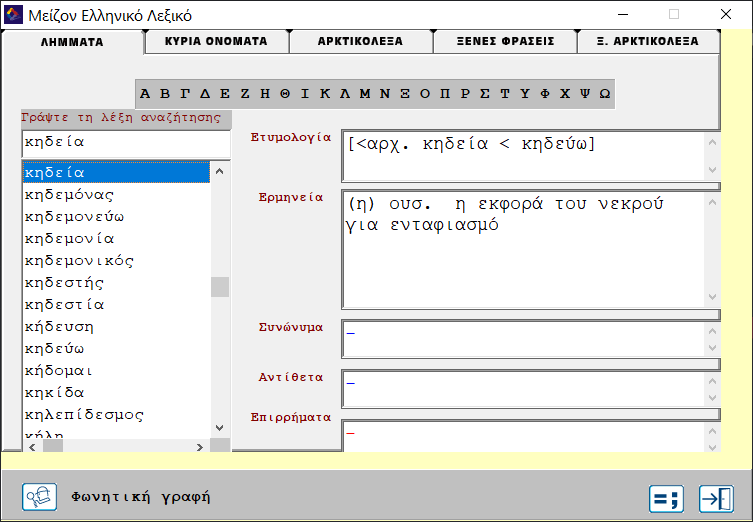Select letter Γ in alphabet bar
Screen dimensions: 753x522
185,94
